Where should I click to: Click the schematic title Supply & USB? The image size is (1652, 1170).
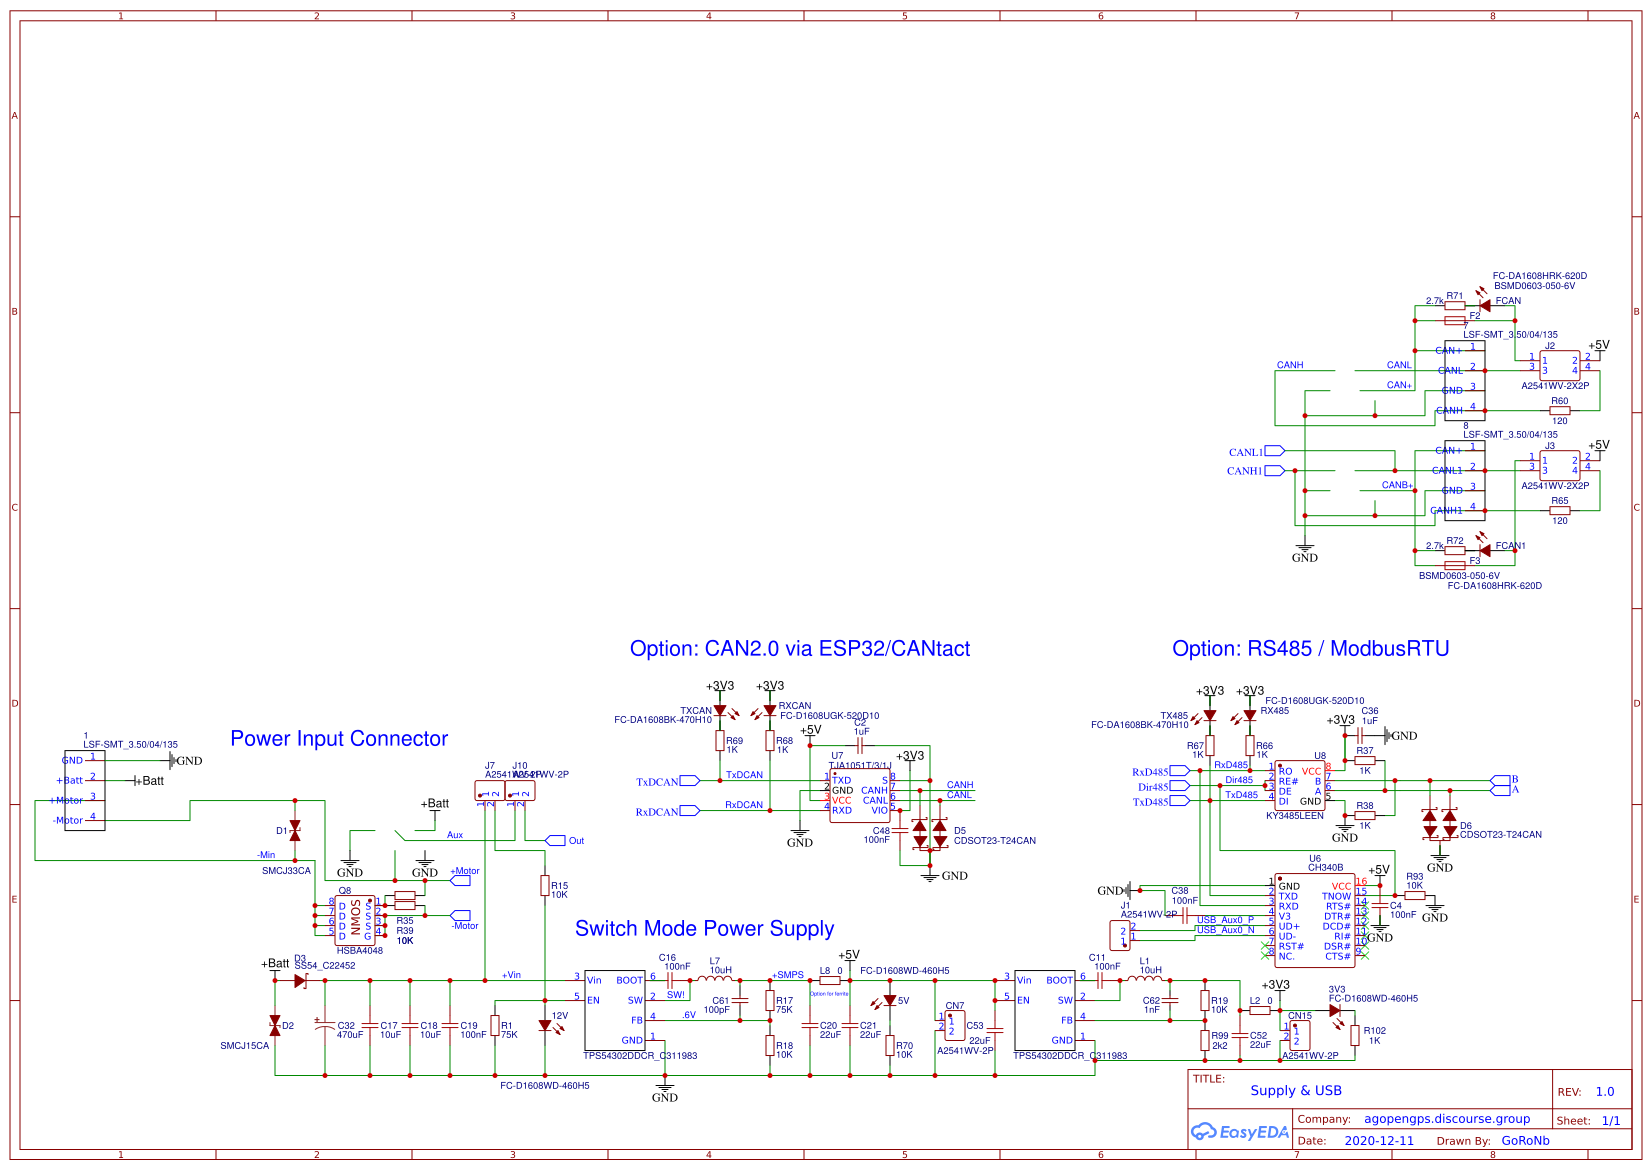1296,1090
